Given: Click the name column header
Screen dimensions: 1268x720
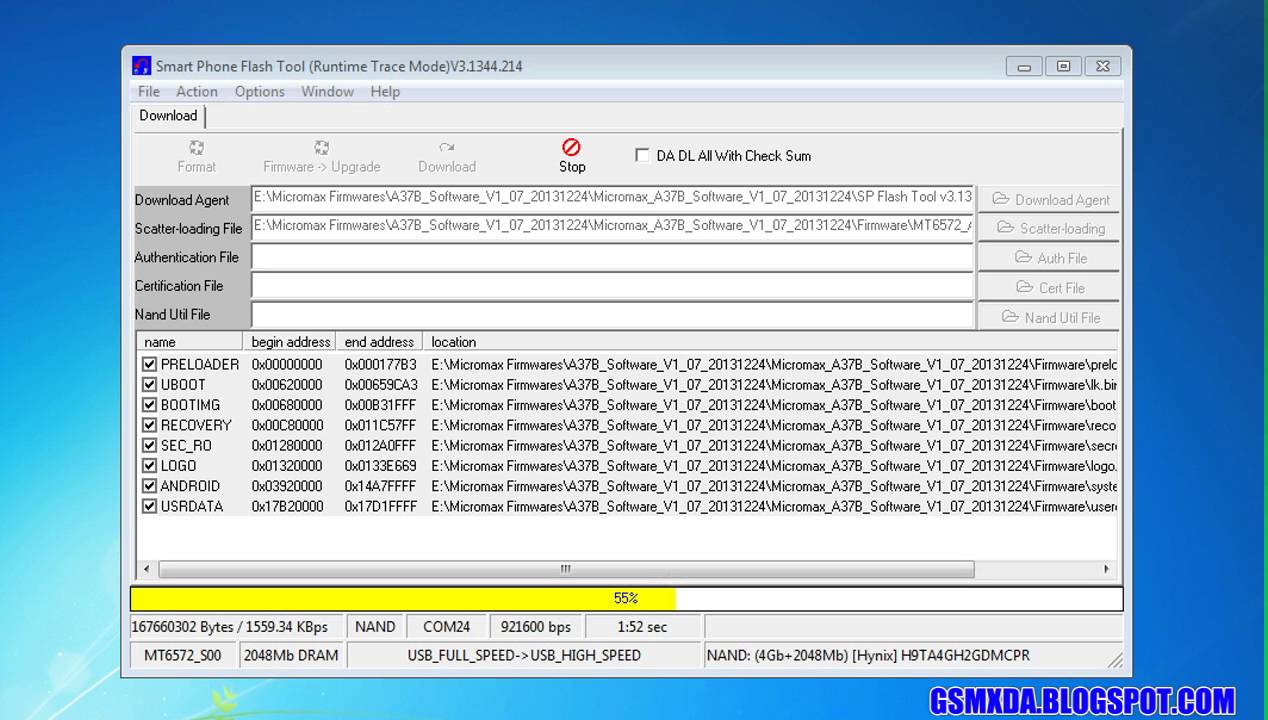Looking at the screenshot, I should 190,342.
